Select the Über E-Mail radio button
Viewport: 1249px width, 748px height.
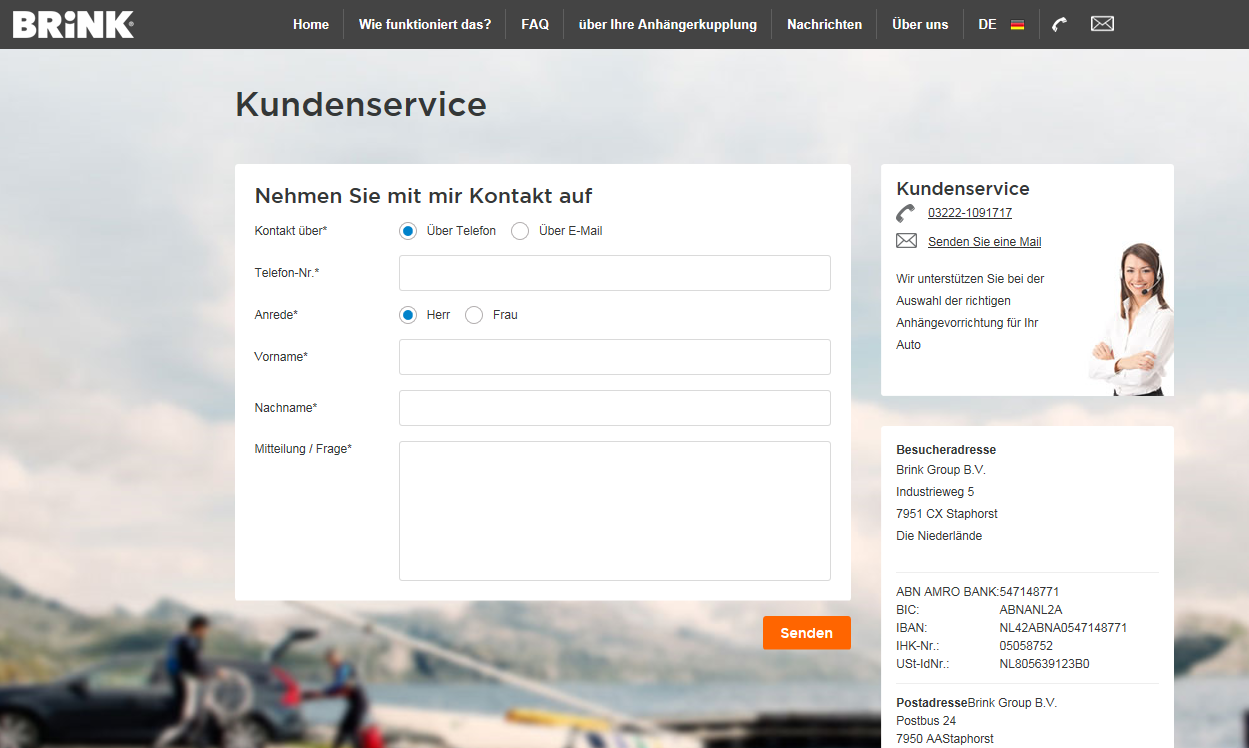click(520, 231)
